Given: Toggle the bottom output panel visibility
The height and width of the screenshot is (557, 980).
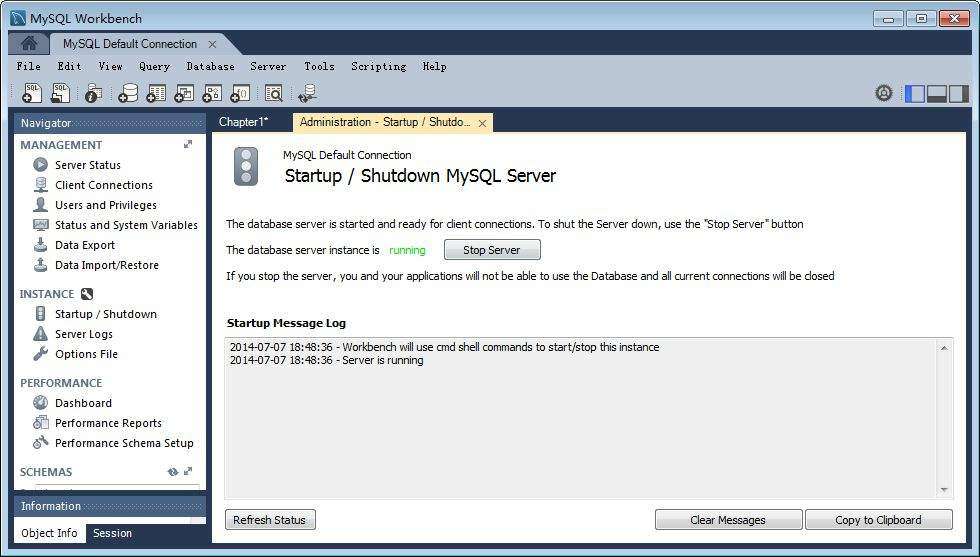Looking at the screenshot, I should [x=936, y=94].
